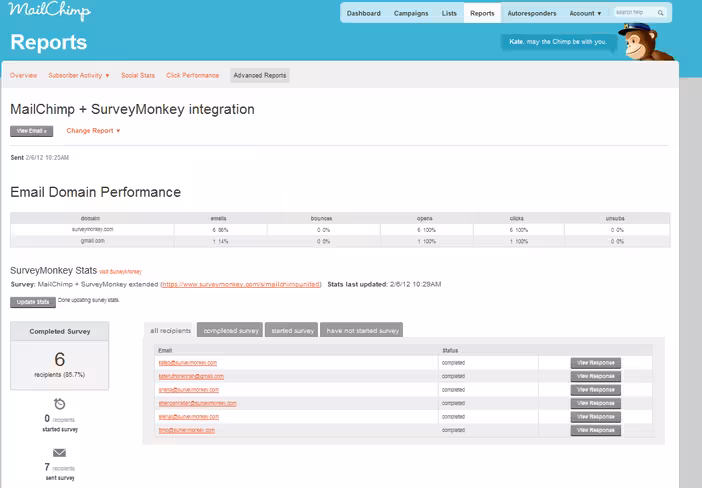Screen dimensions: 702x488
Task: Click the Email Domain Performance heading
Action: [x=95, y=192]
